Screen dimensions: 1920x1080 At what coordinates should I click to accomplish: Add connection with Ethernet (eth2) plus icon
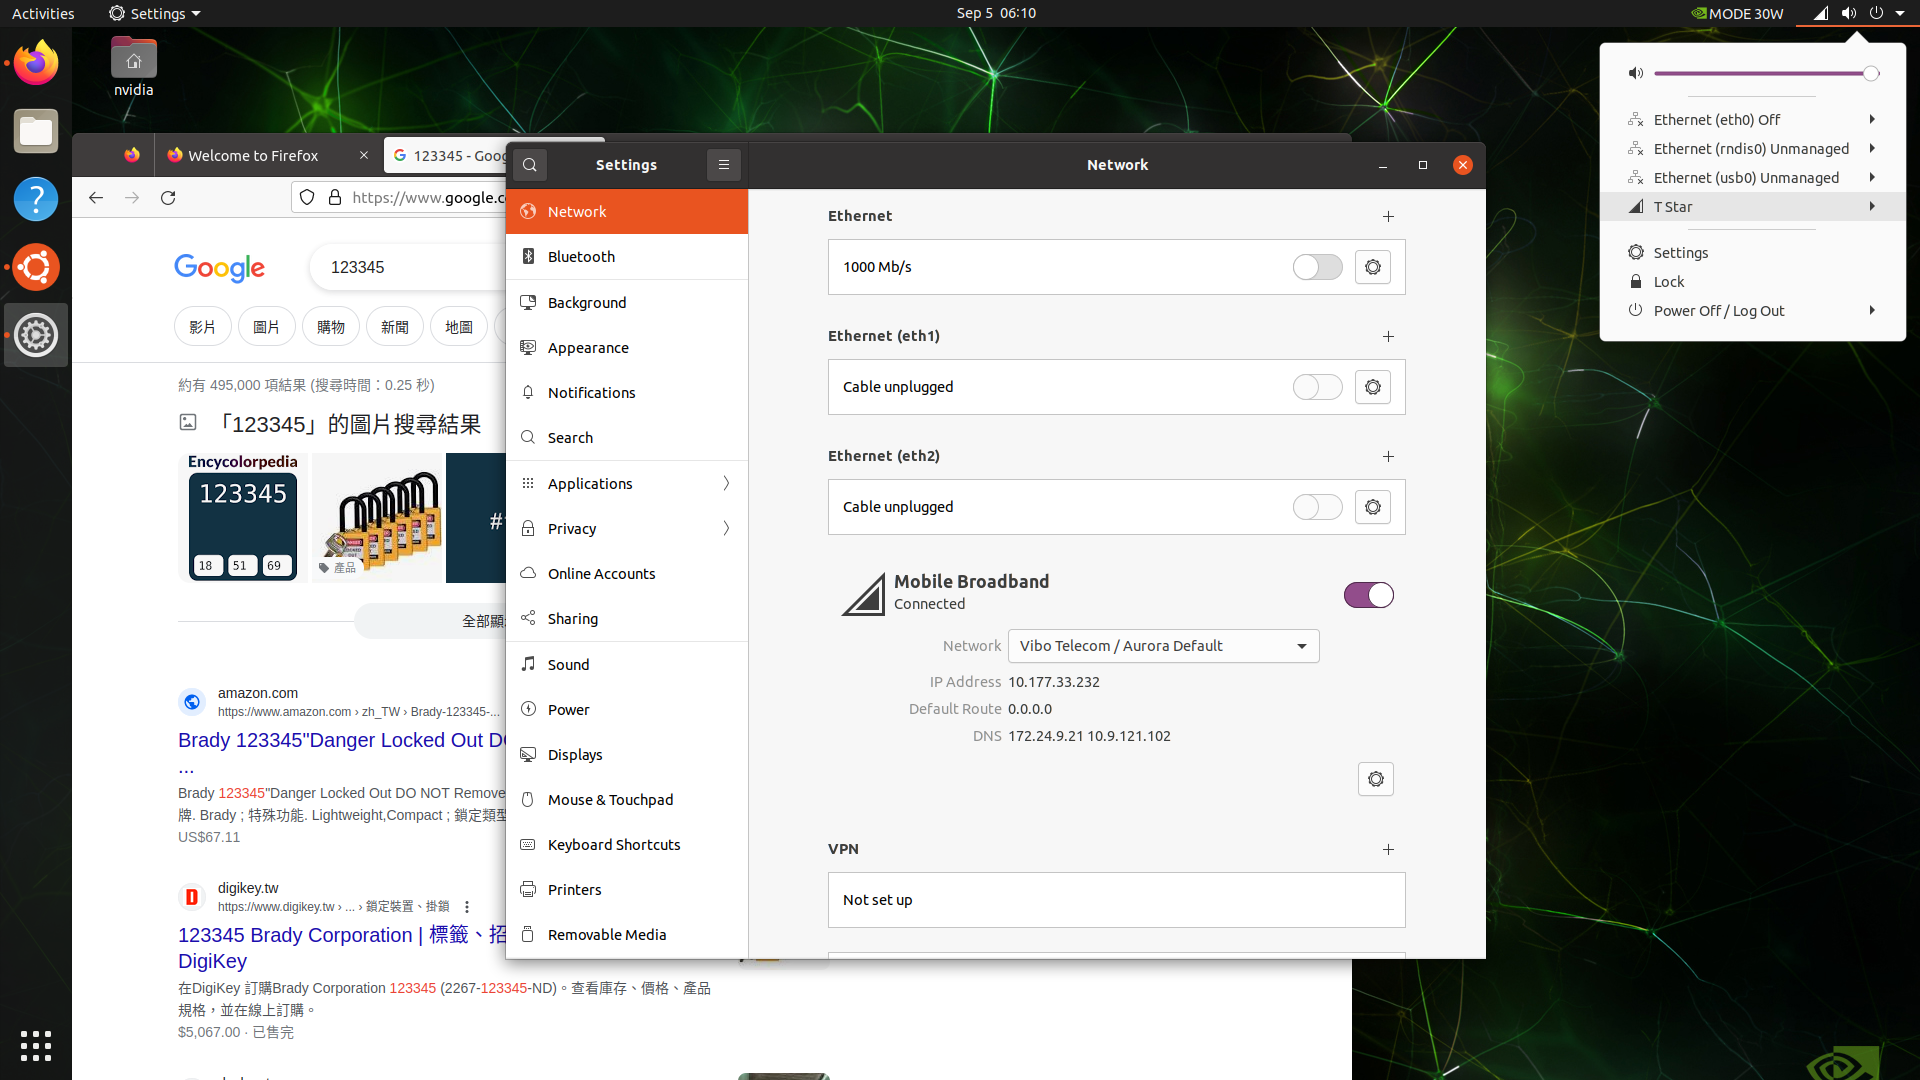pos(1388,456)
